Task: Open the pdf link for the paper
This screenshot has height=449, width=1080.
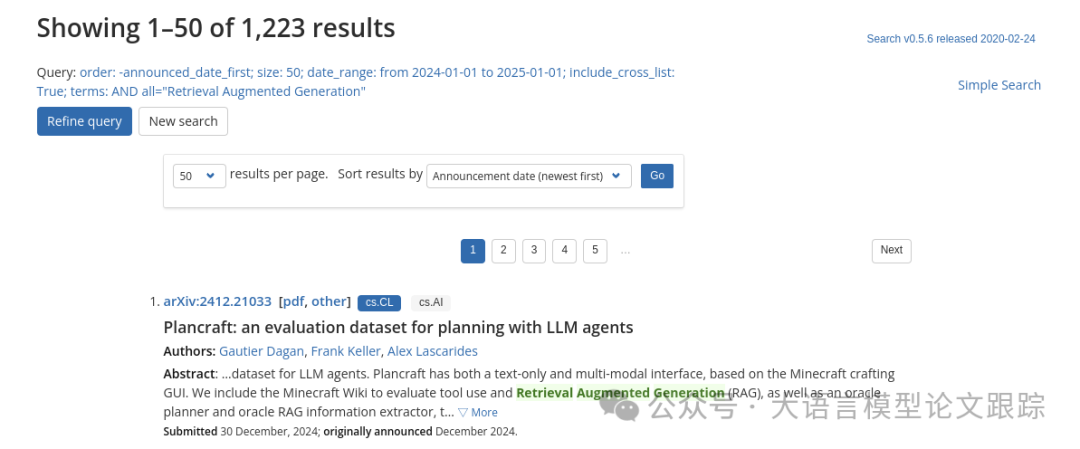Action: (x=293, y=301)
